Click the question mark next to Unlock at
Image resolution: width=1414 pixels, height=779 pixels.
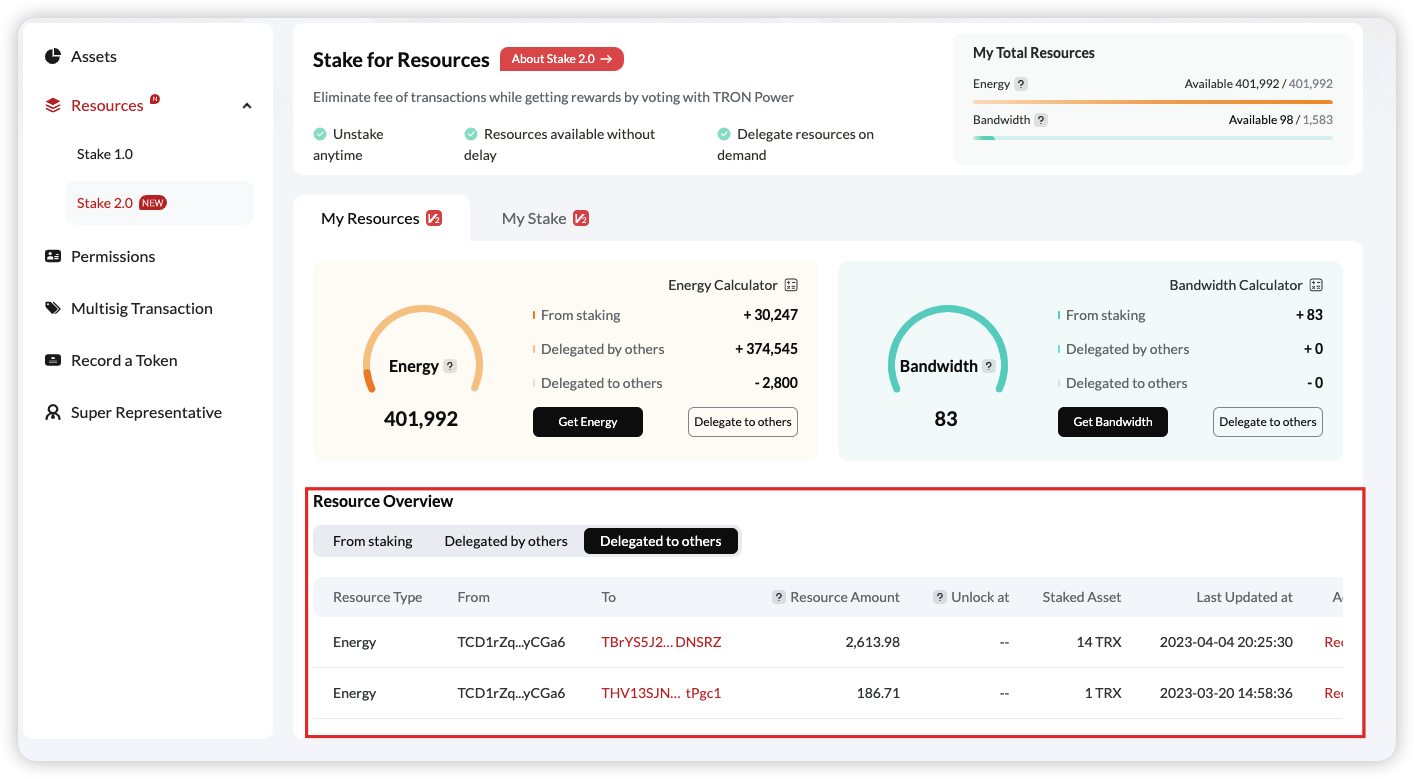pos(939,597)
